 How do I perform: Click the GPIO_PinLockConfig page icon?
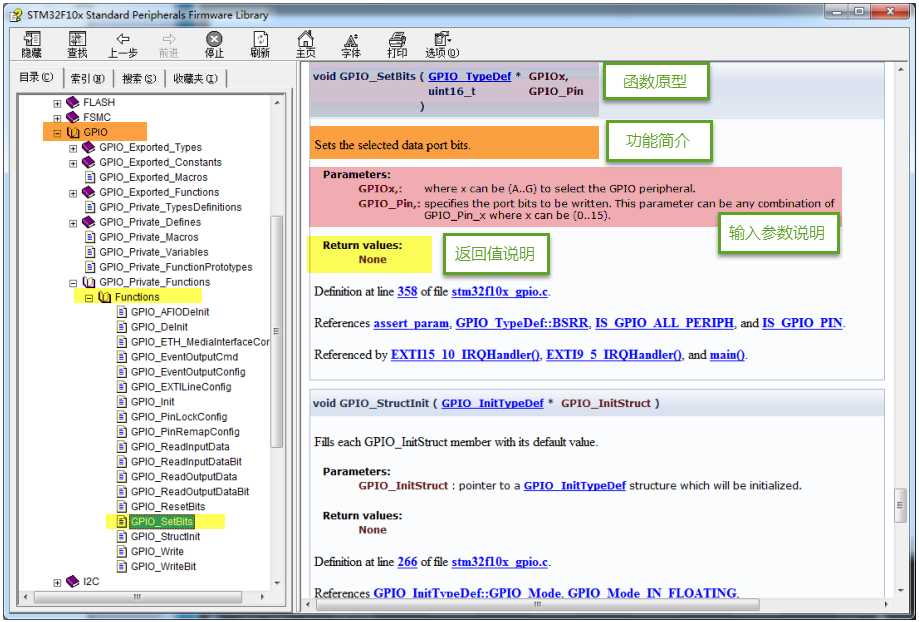[x=122, y=417]
